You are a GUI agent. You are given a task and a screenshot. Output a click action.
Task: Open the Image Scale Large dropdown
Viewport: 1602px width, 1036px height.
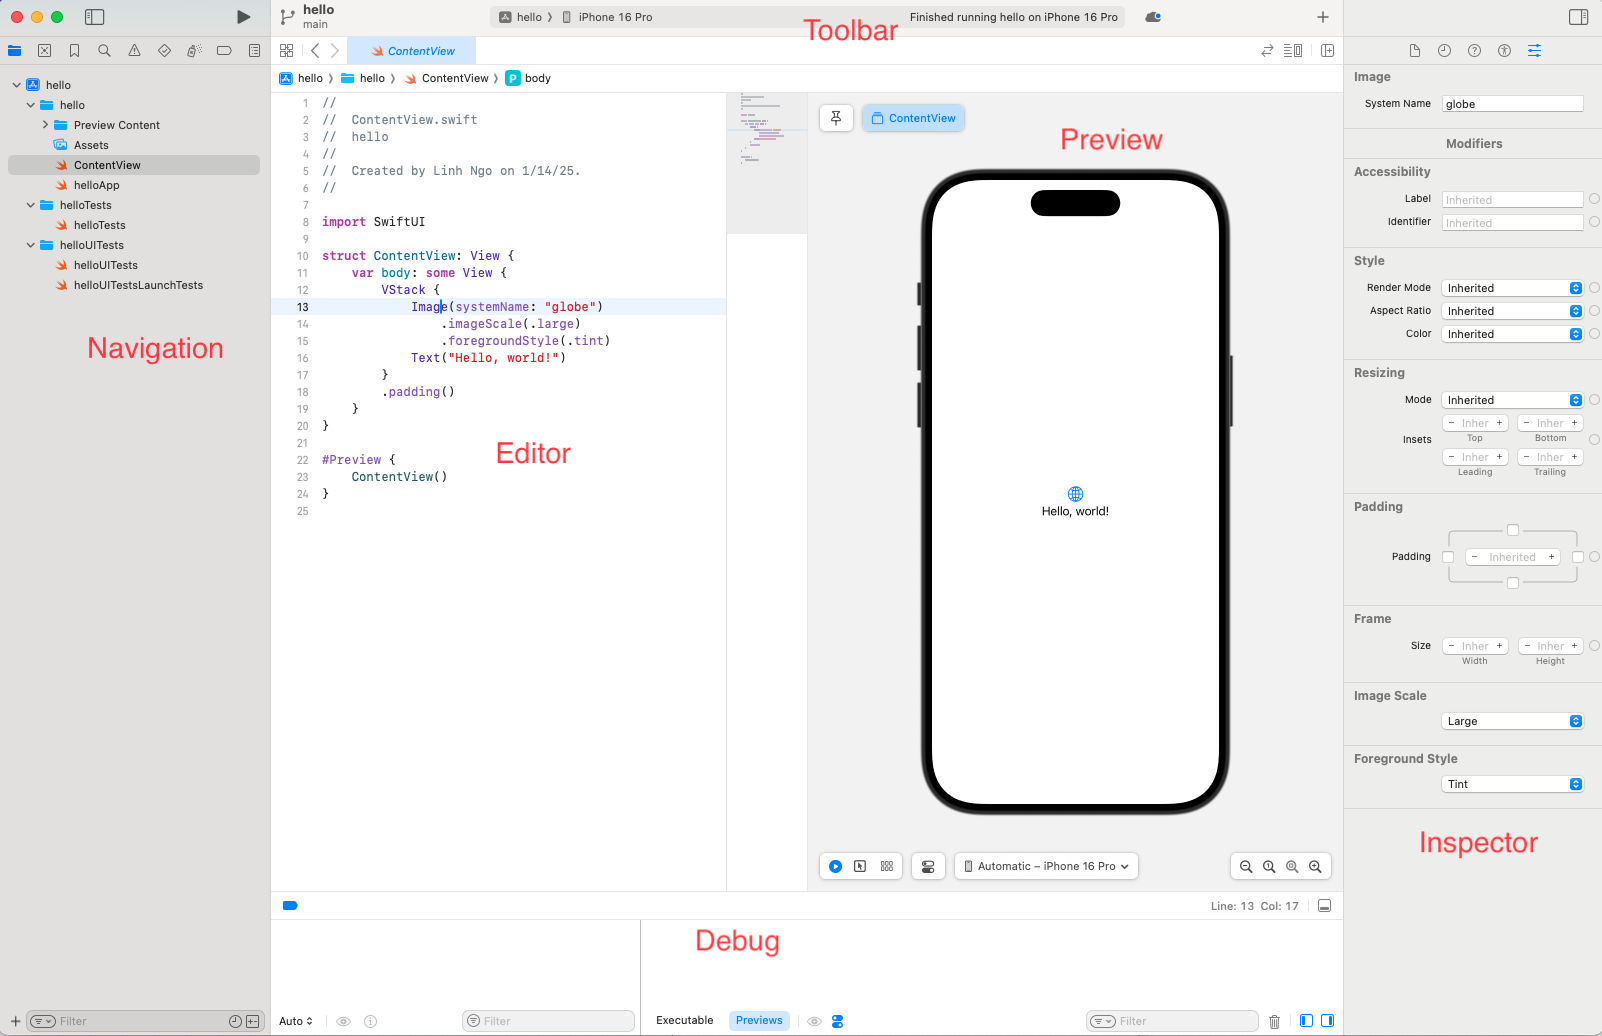pos(1512,721)
